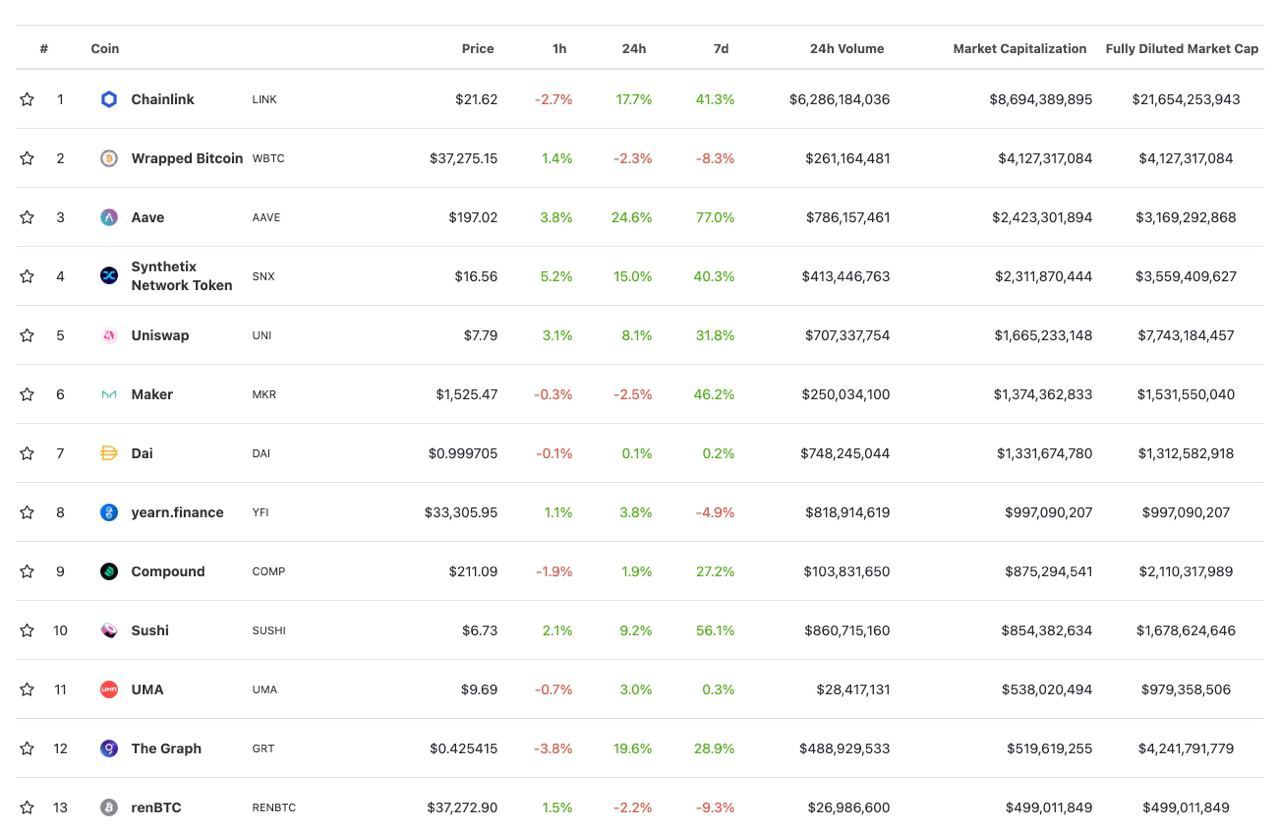Toggle the favorite star for Maker

click(27, 394)
